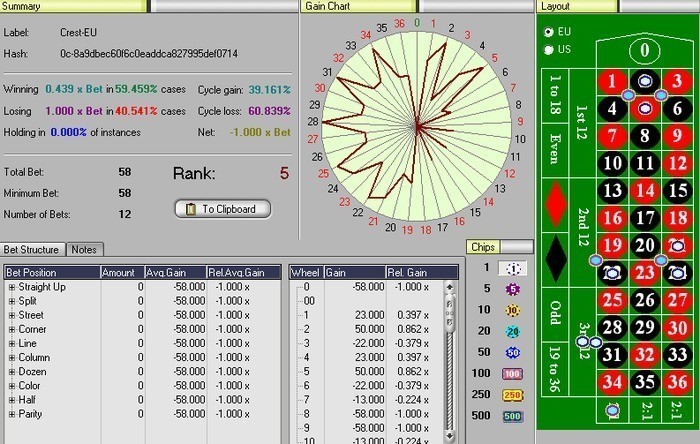The width and height of the screenshot is (700, 444).
Task: Pick the orange 10 chip
Action: coord(512,310)
